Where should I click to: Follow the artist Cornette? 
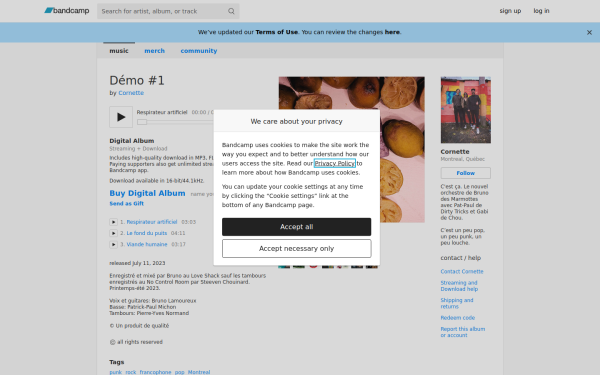[x=466, y=173]
